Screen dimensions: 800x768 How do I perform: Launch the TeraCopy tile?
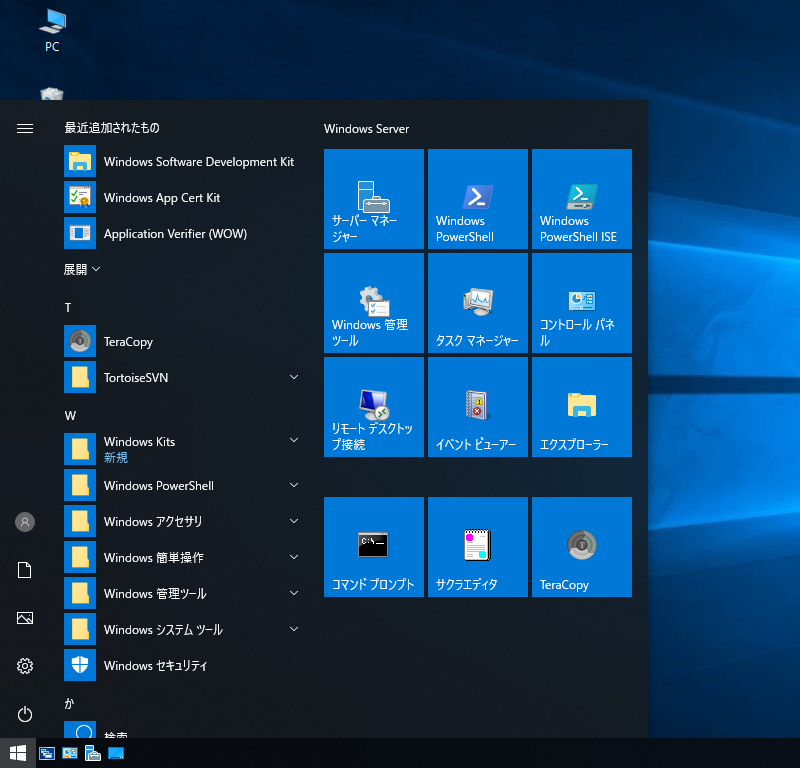coord(582,547)
